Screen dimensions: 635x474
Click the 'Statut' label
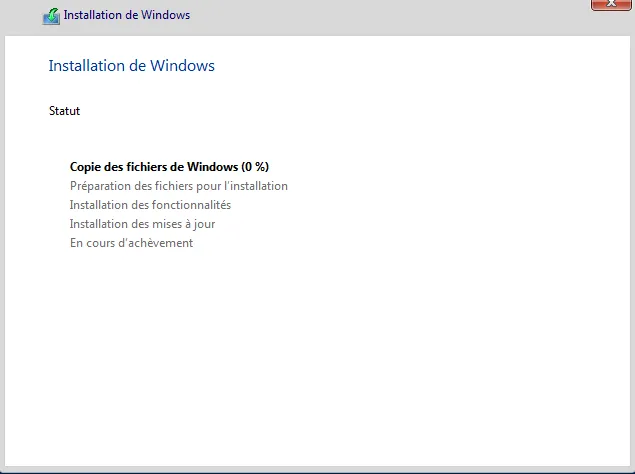point(64,111)
